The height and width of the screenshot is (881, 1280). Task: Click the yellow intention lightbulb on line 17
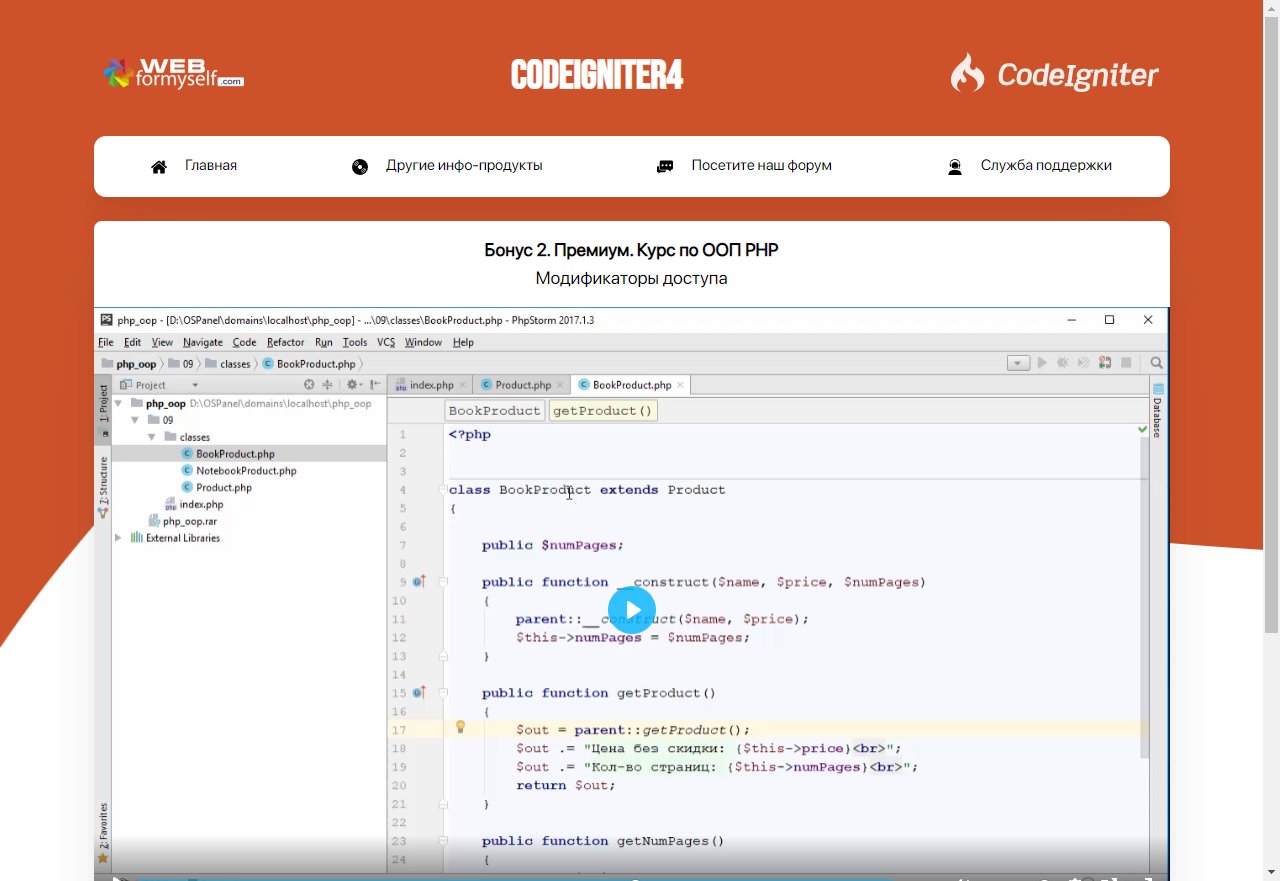pos(461,728)
